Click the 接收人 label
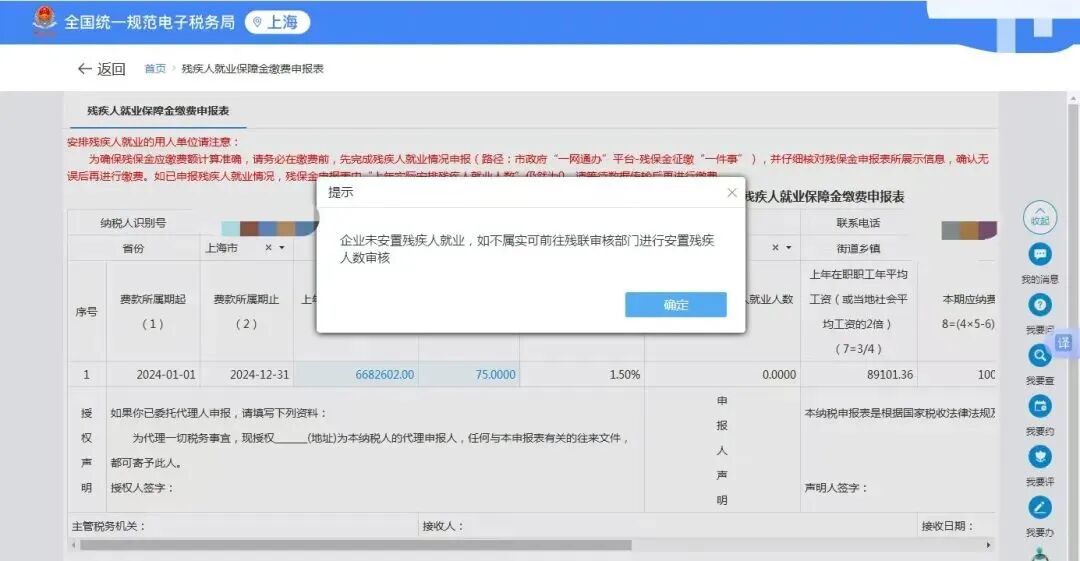The height and width of the screenshot is (561, 1080). pyautogui.click(x=443, y=526)
